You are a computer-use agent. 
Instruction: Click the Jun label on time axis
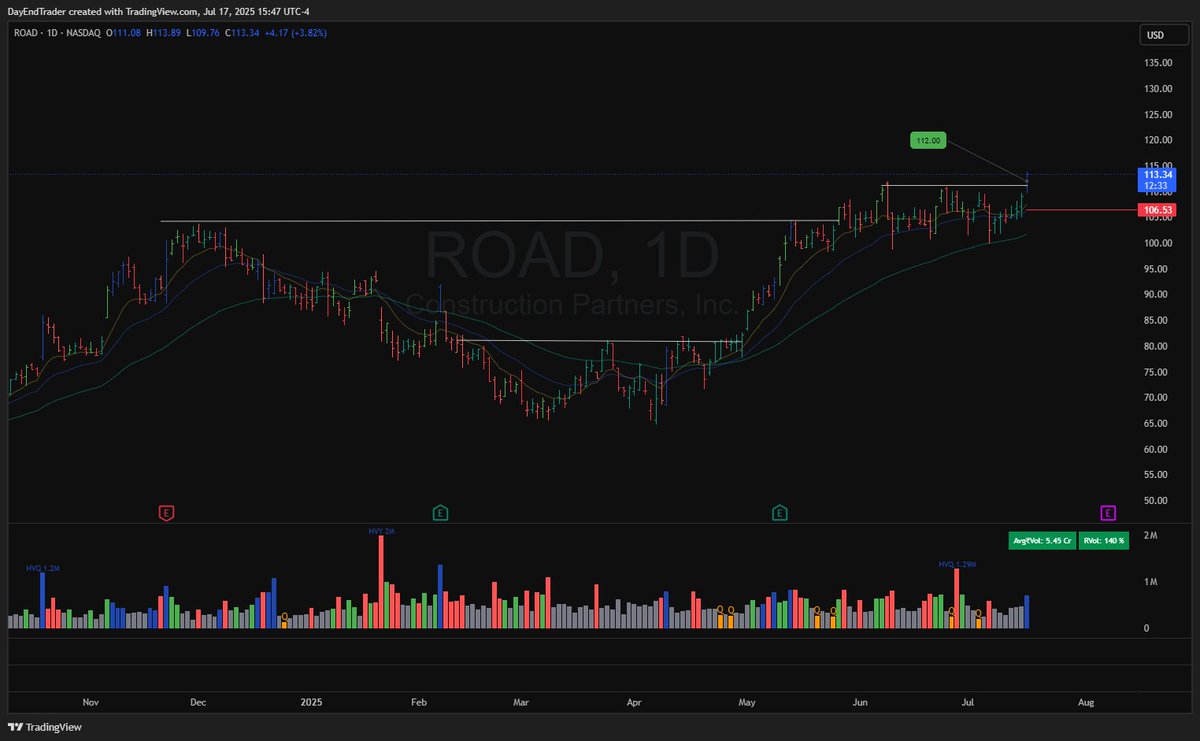(860, 703)
